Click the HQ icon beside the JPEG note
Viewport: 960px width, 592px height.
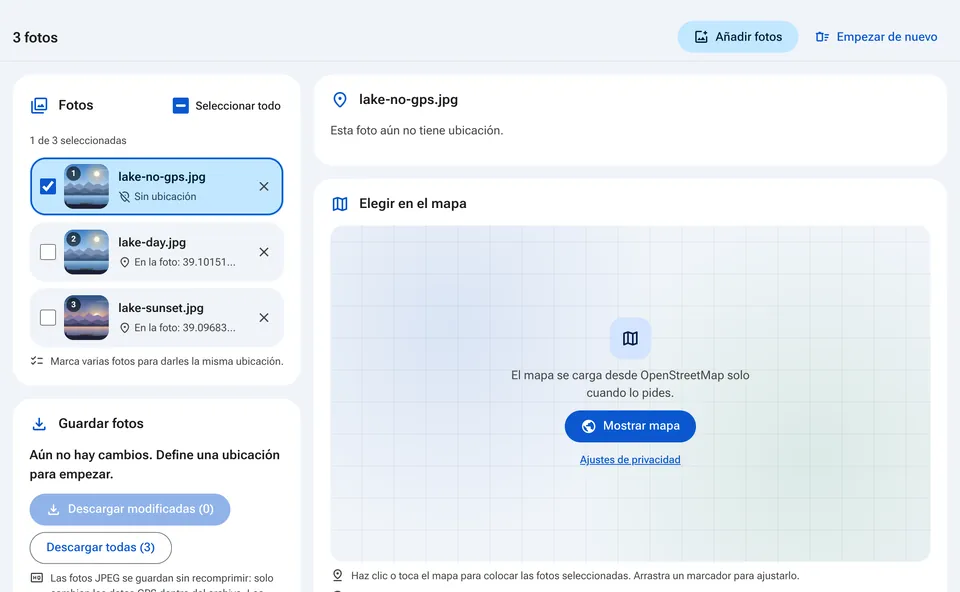(x=37, y=578)
